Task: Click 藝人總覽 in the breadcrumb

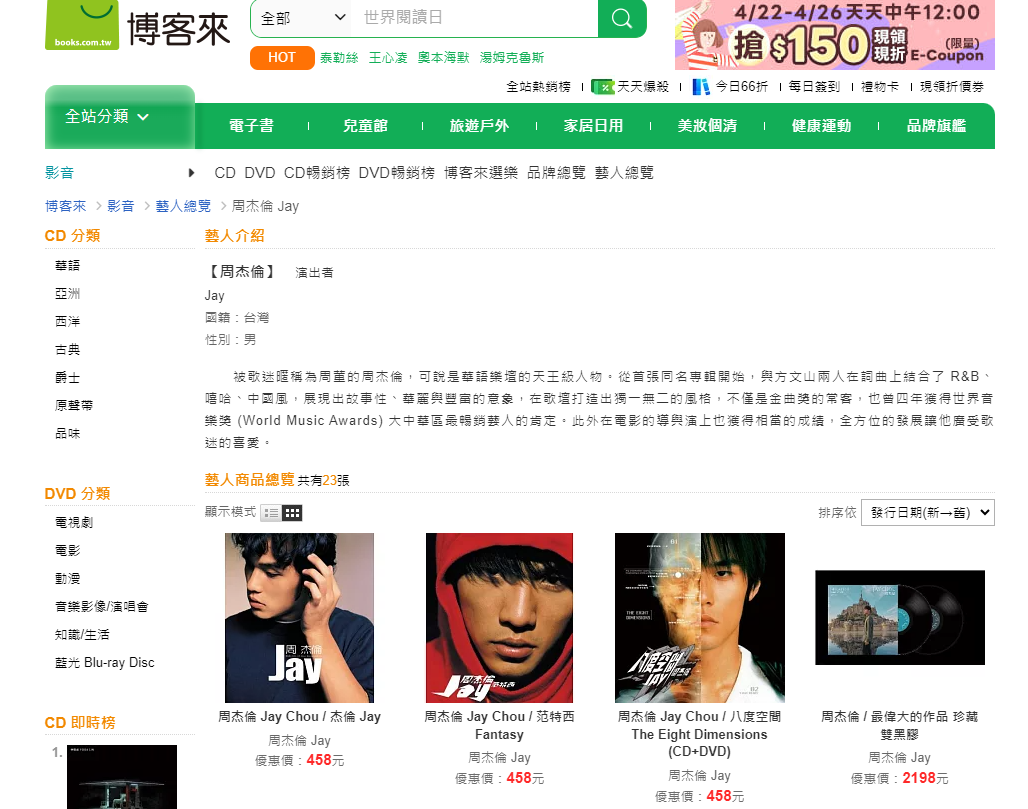Action: [x=184, y=207]
